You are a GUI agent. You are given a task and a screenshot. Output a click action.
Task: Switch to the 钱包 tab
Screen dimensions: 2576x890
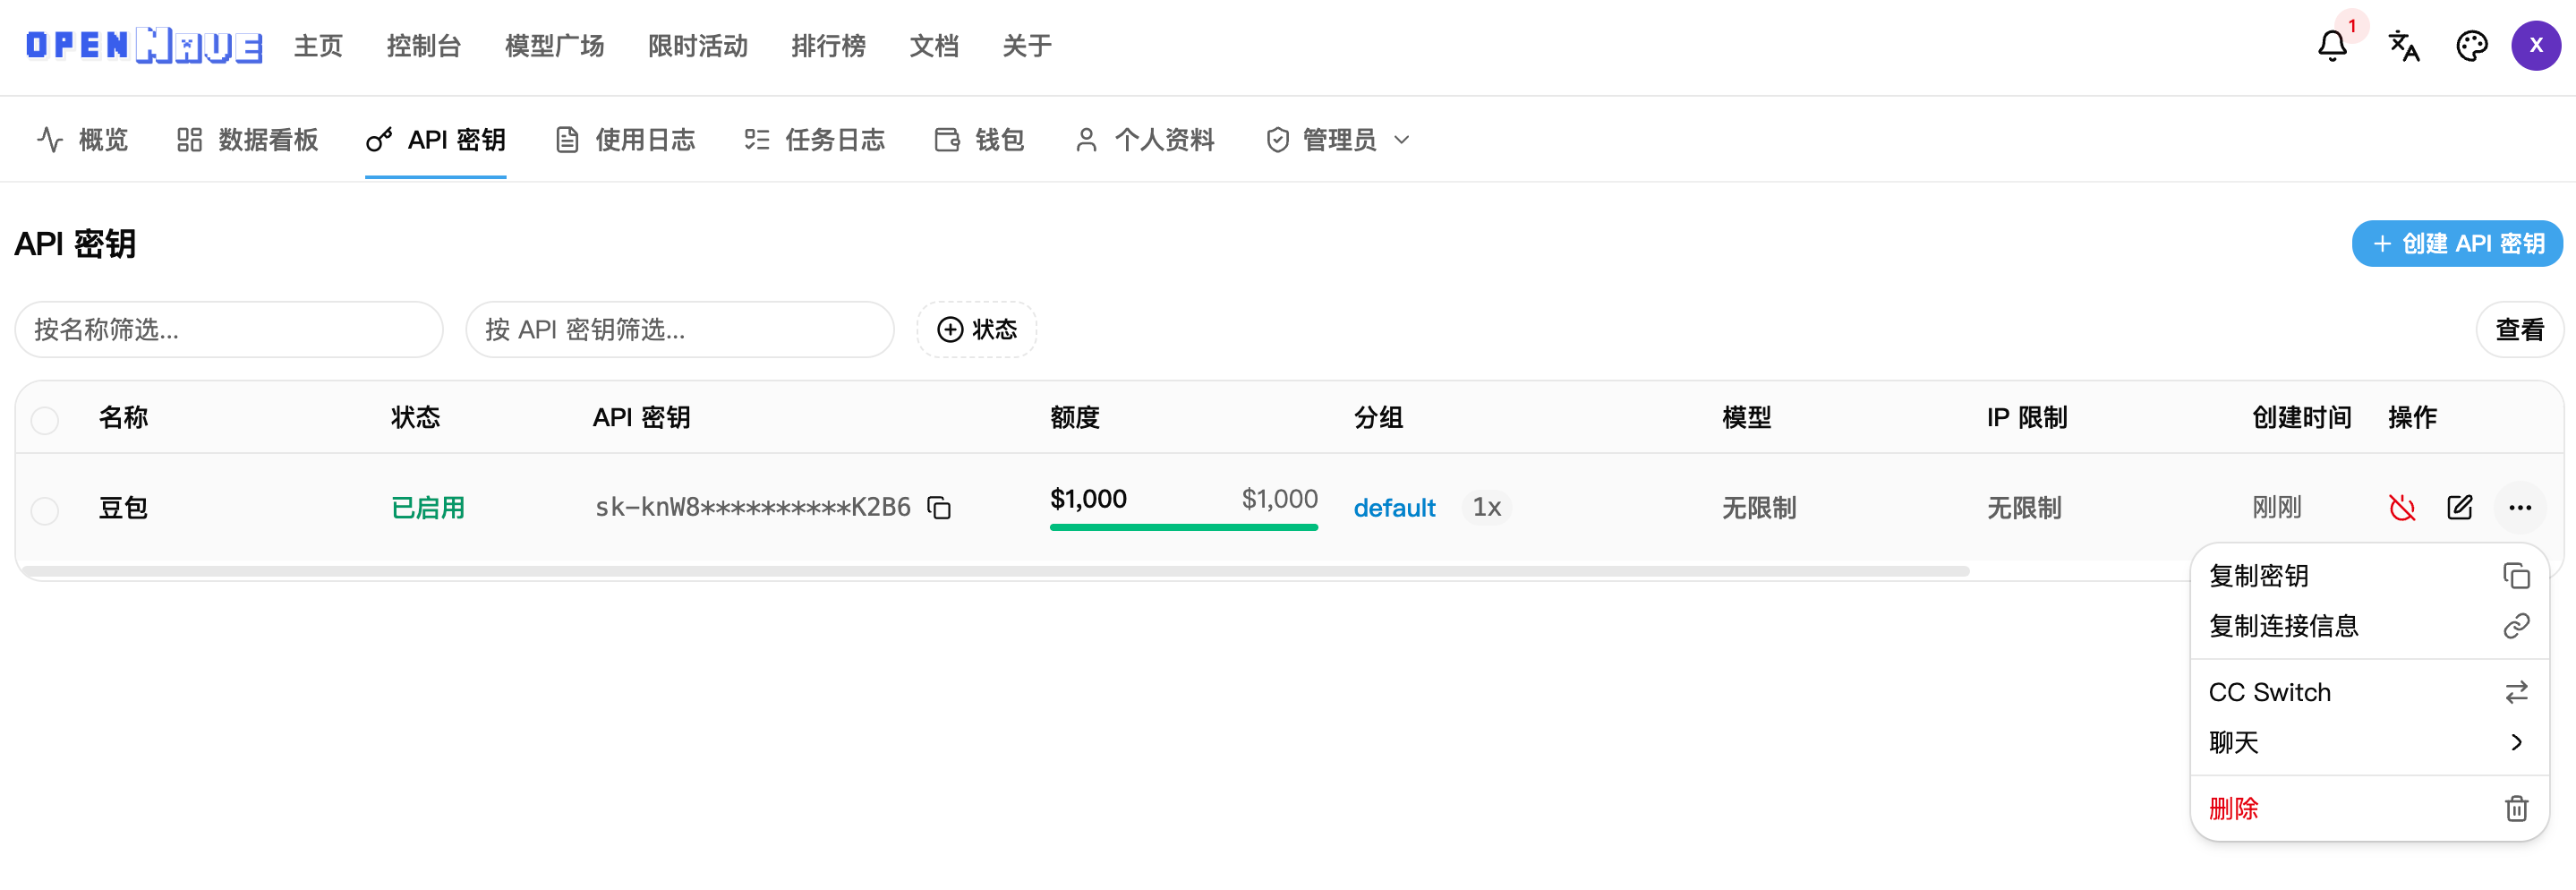pyautogui.click(x=979, y=140)
